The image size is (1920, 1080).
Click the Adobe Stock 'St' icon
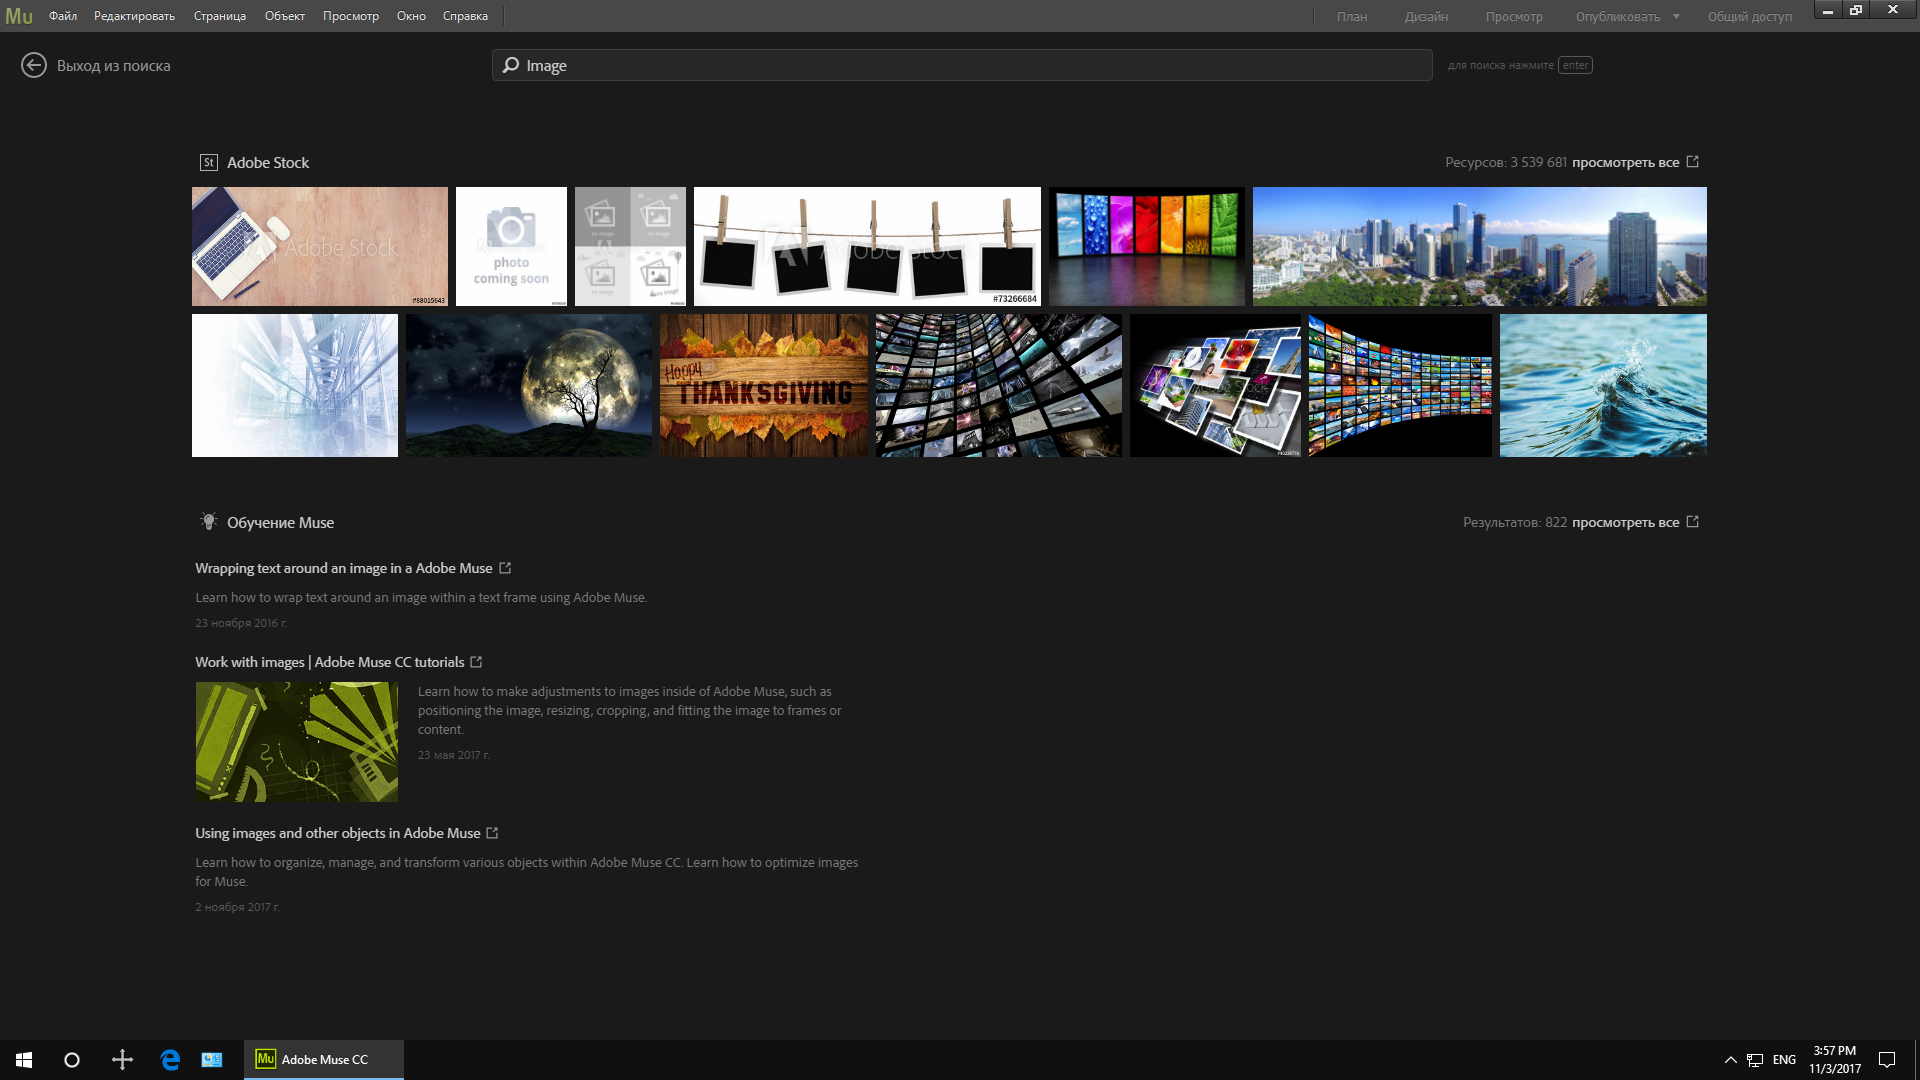click(x=209, y=162)
